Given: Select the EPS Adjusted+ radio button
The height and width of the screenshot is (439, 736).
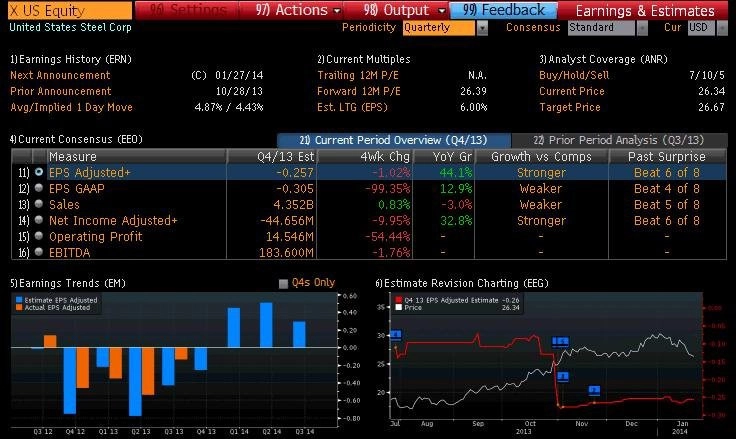Looking at the screenshot, I should click(39, 172).
